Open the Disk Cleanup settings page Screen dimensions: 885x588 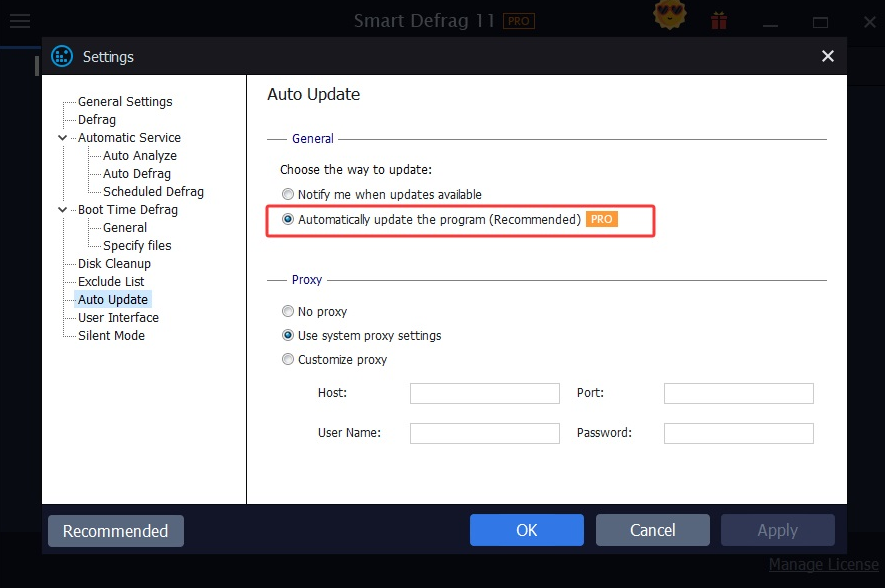coord(114,264)
